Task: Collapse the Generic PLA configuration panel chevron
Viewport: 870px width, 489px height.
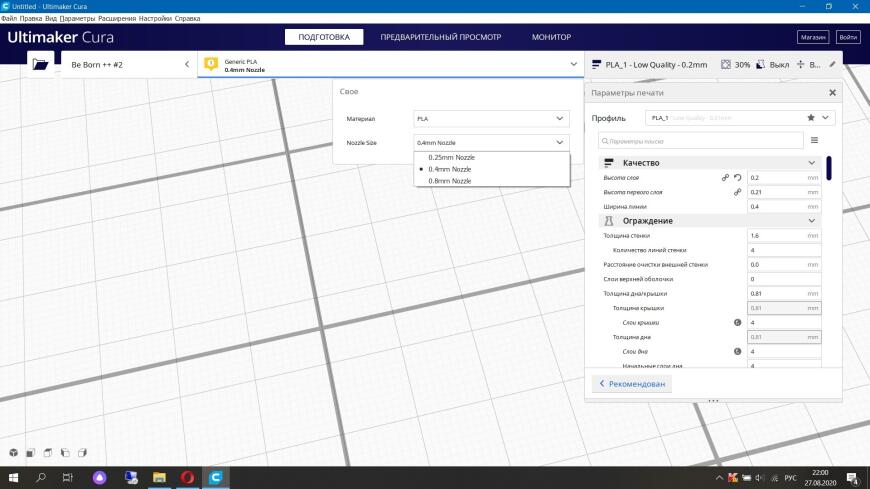Action: (573, 64)
